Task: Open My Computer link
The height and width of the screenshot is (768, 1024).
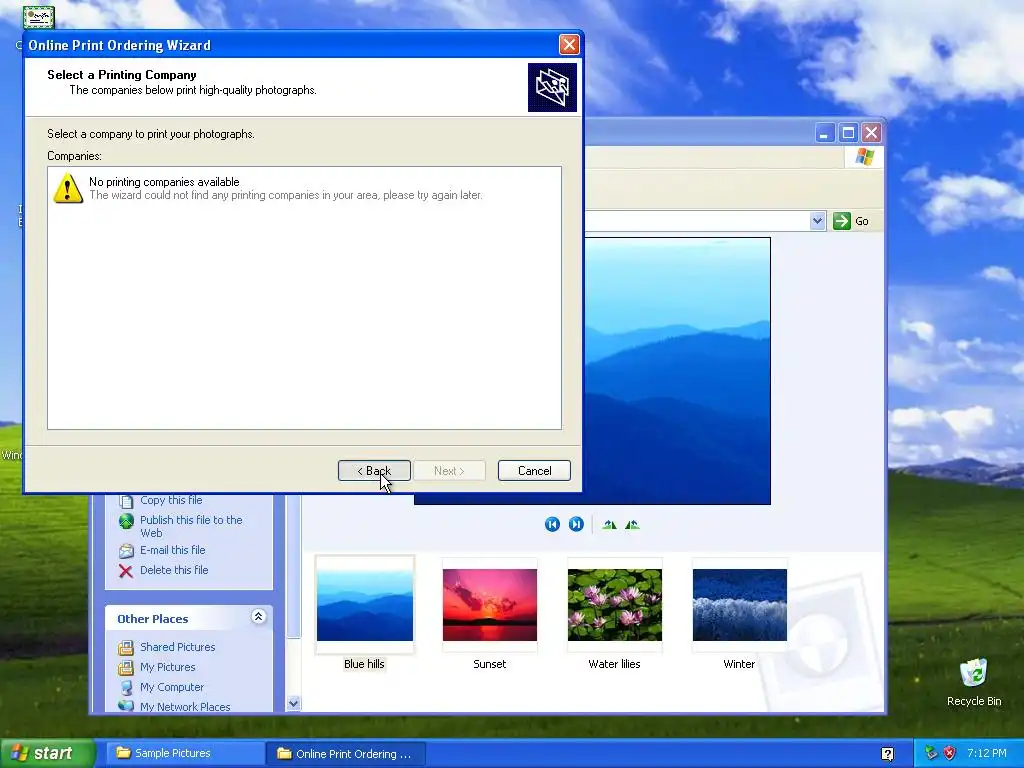Action: tap(172, 688)
